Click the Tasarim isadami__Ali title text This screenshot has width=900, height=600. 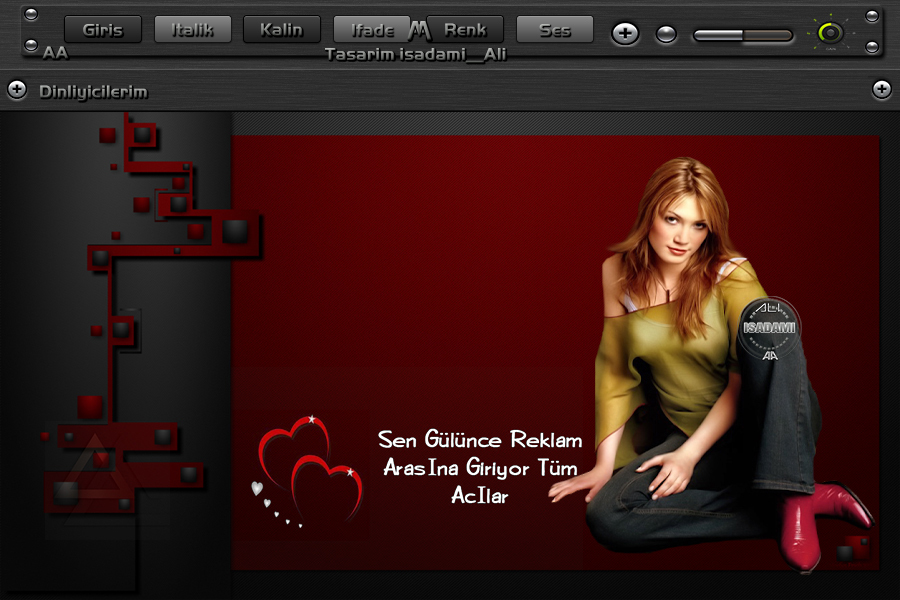tap(415, 54)
